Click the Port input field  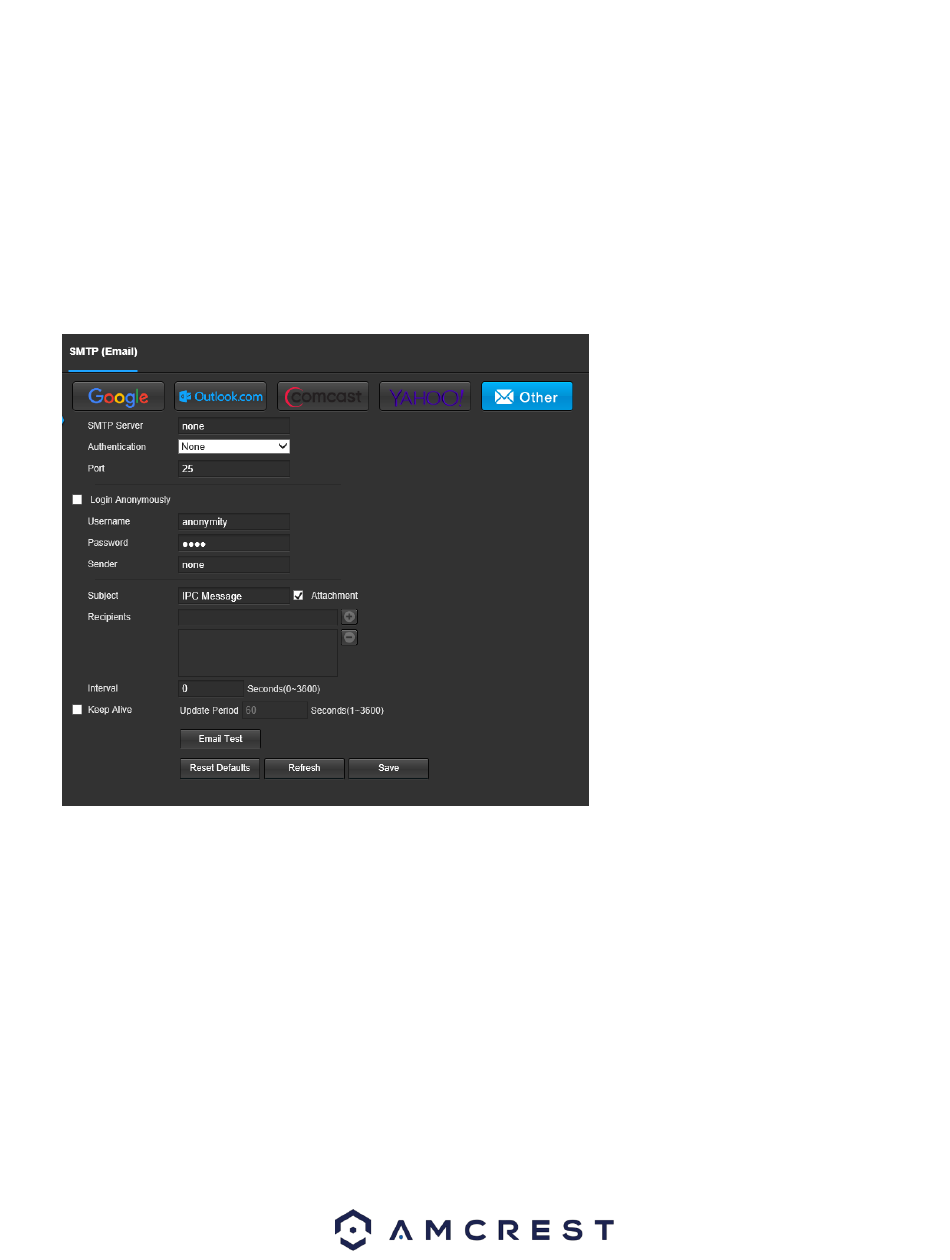[x=234, y=468]
